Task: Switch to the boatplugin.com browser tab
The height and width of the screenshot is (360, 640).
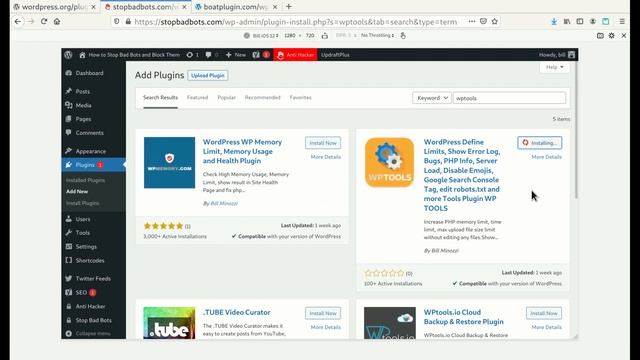Action: click(237, 7)
